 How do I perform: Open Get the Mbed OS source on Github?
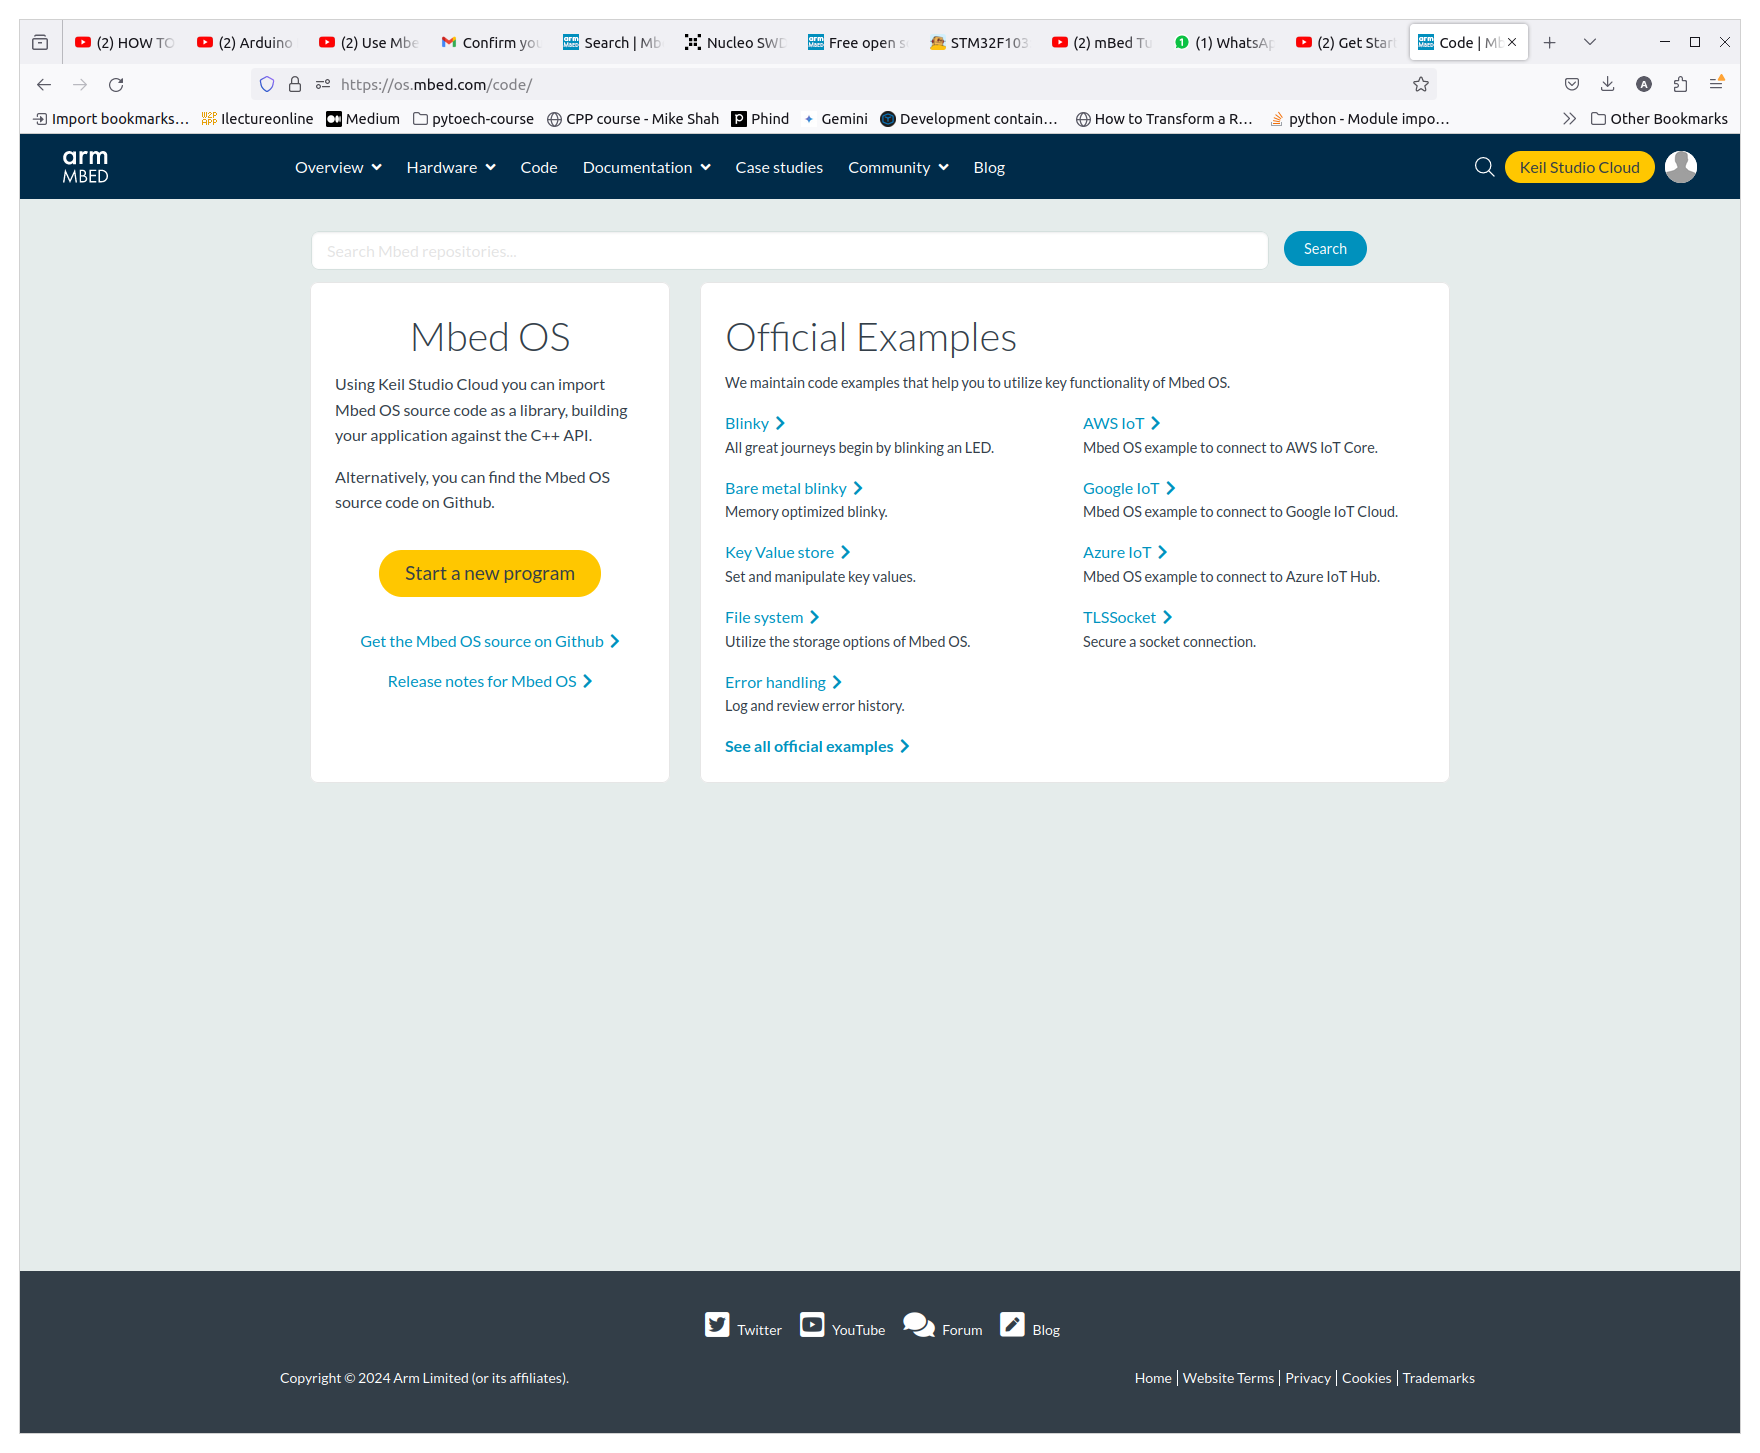tap(490, 641)
